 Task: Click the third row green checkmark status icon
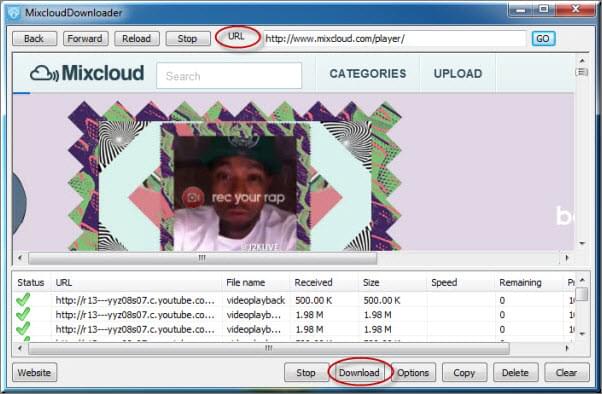click(23, 329)
